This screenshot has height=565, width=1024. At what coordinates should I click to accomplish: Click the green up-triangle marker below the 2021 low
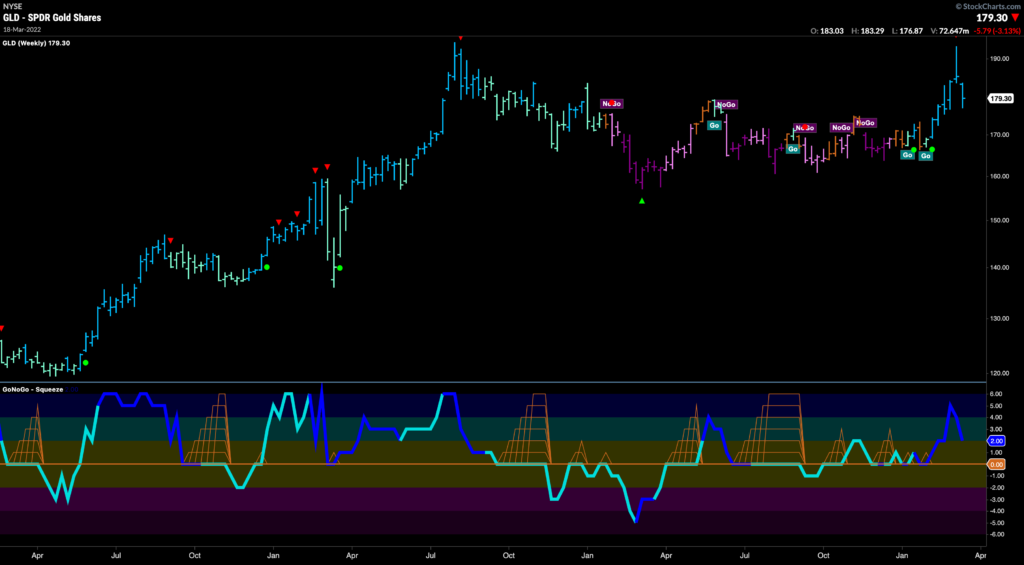(x=642, y=201)
